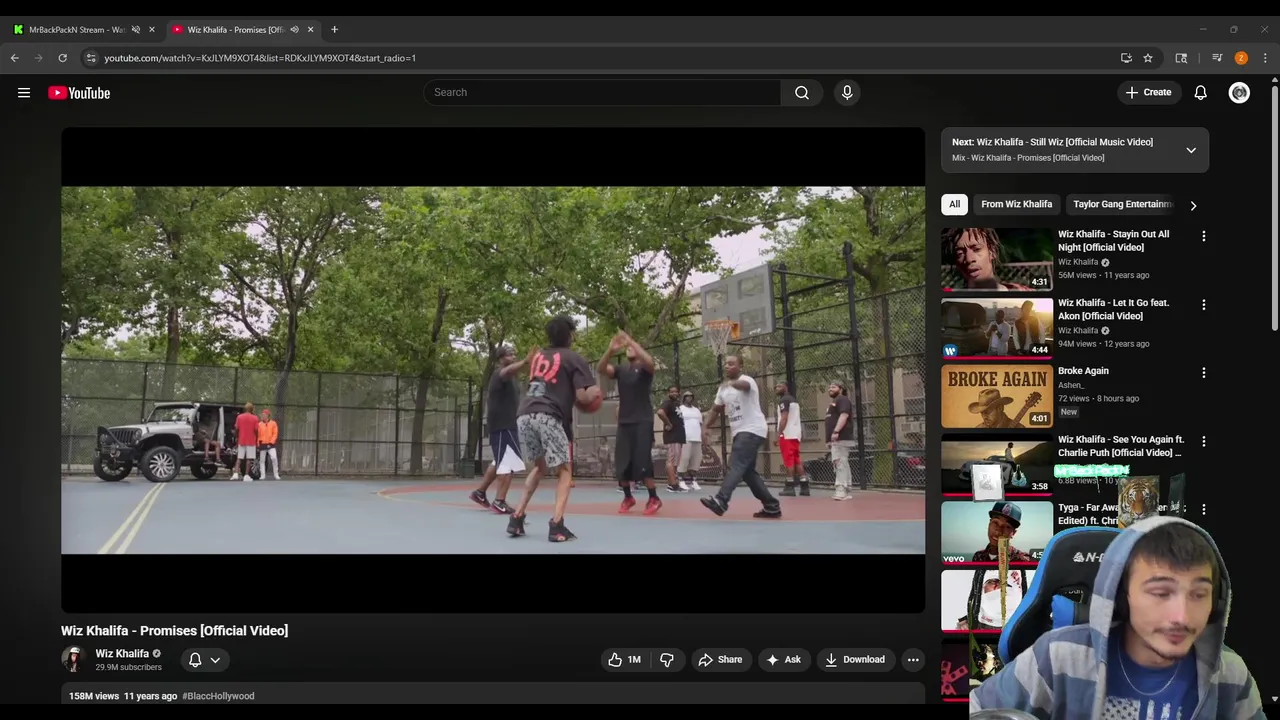1280x720 pixels.
Task: Dislike this video
Action: pos(667,659)
